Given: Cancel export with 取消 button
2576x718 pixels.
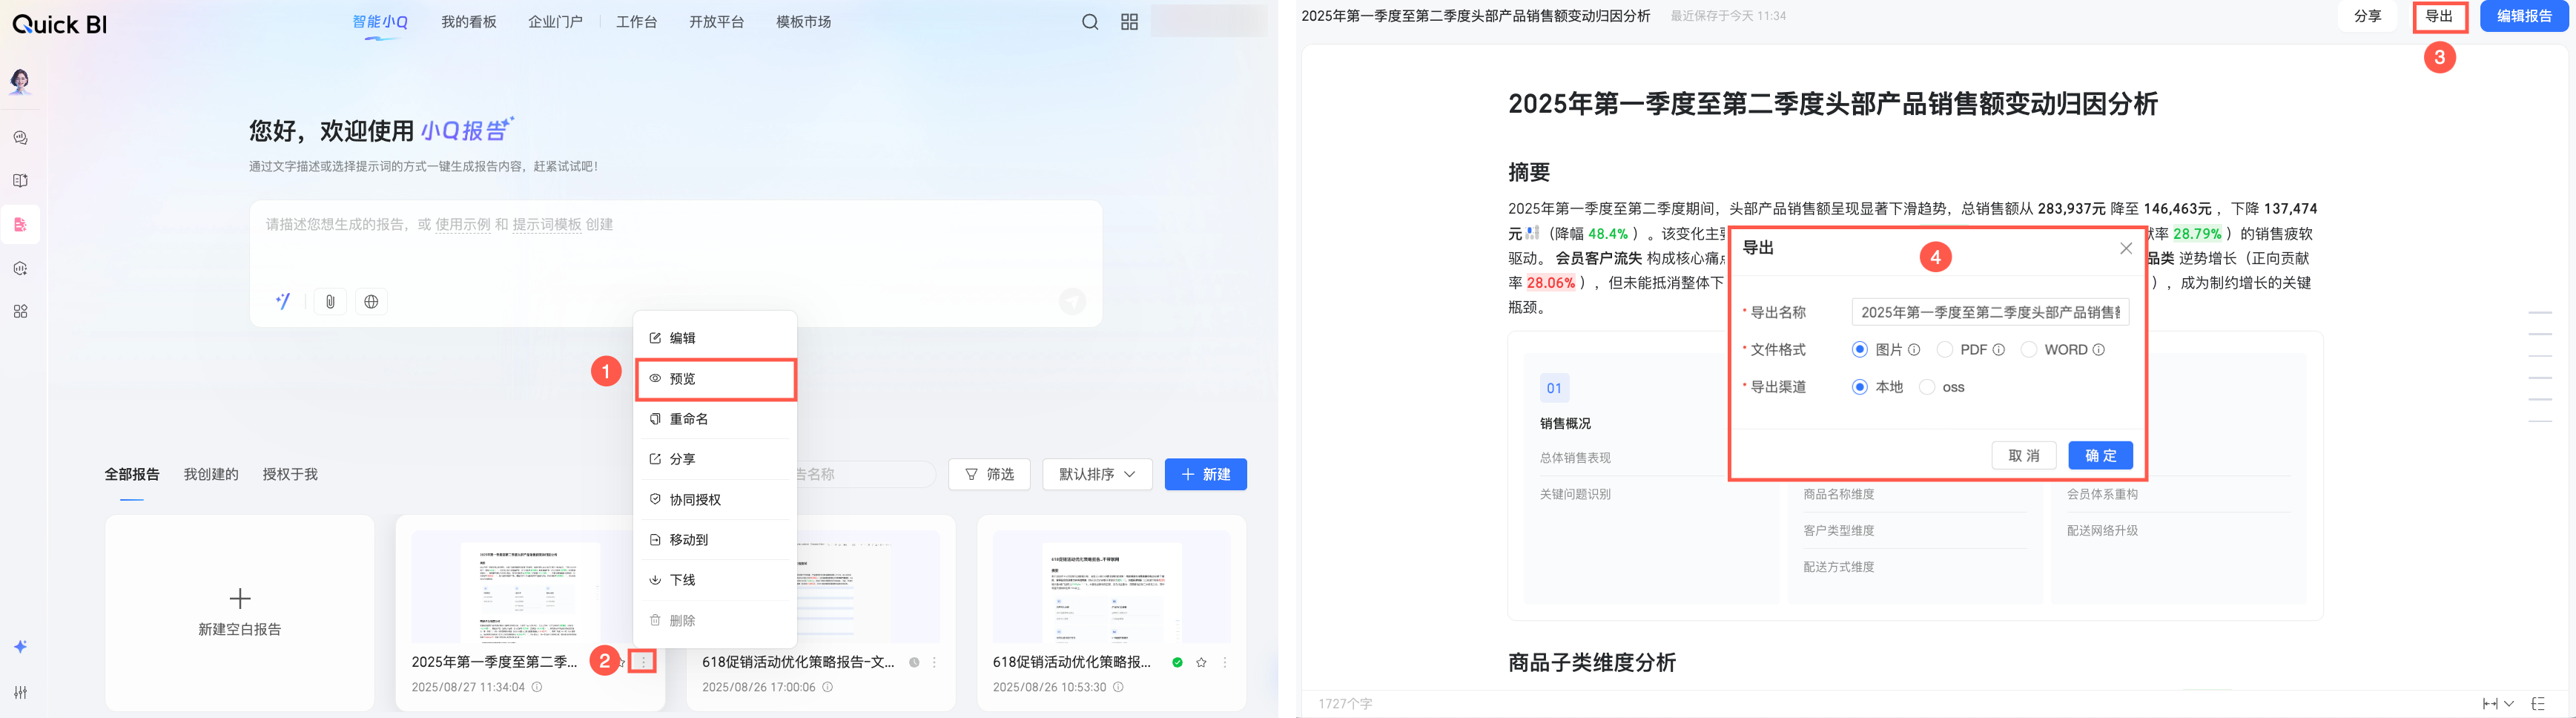Looking at the screenshot, I should point(2023,456).
